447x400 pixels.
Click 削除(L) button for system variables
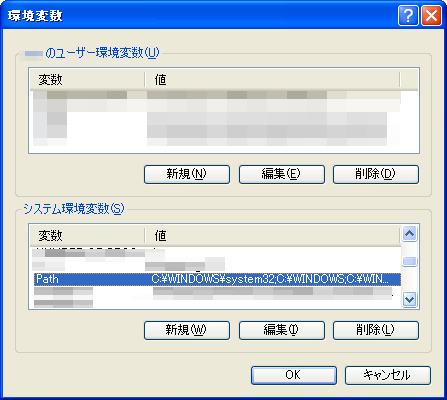[x=376, y=330]
